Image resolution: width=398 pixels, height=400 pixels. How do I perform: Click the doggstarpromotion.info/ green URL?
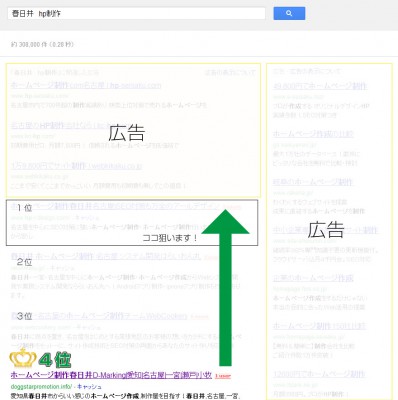pyautogui.click(x=41, y=387)
